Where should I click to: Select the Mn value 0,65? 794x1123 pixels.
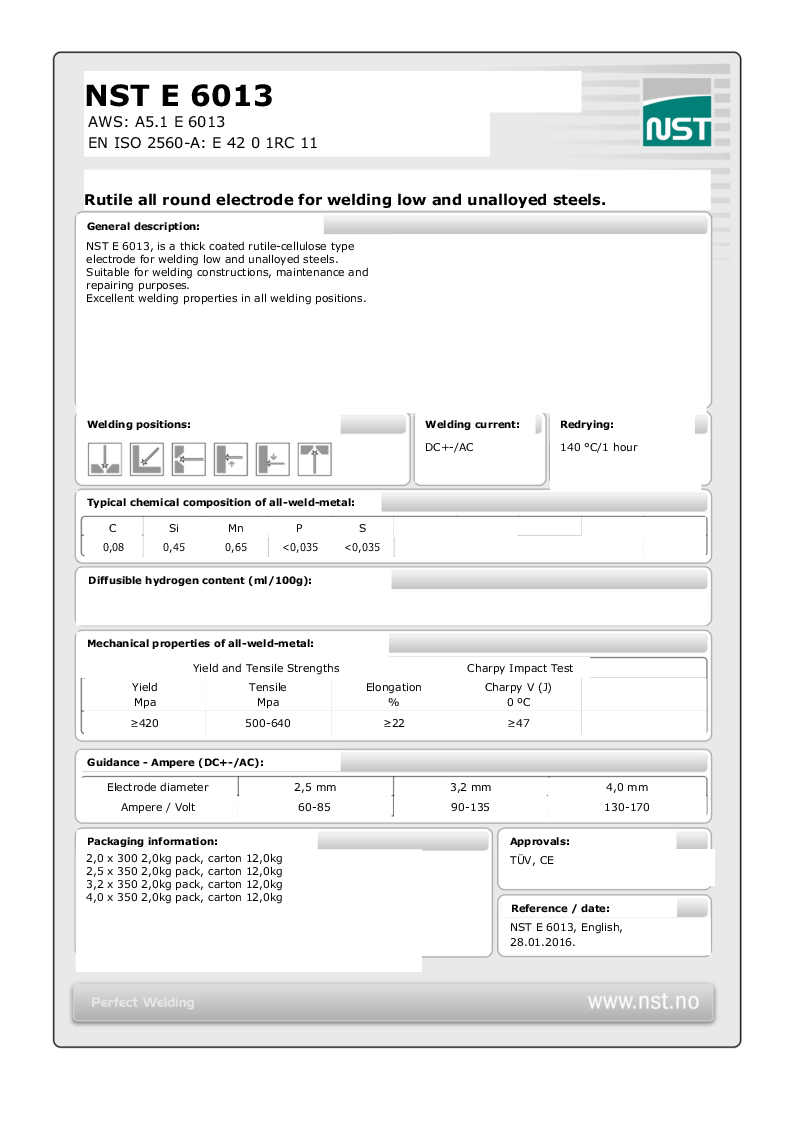(x=236, y=547)
